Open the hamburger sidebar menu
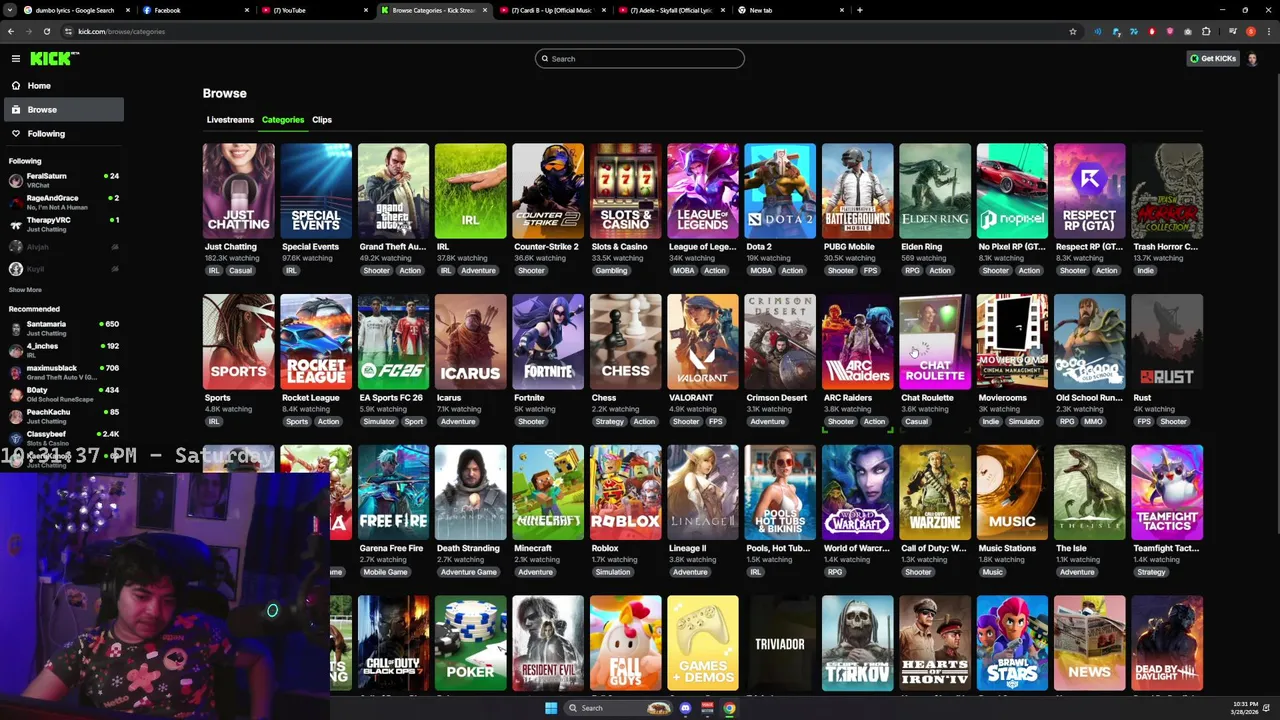This screenshot has height=720, width=1280. [16, 59]
